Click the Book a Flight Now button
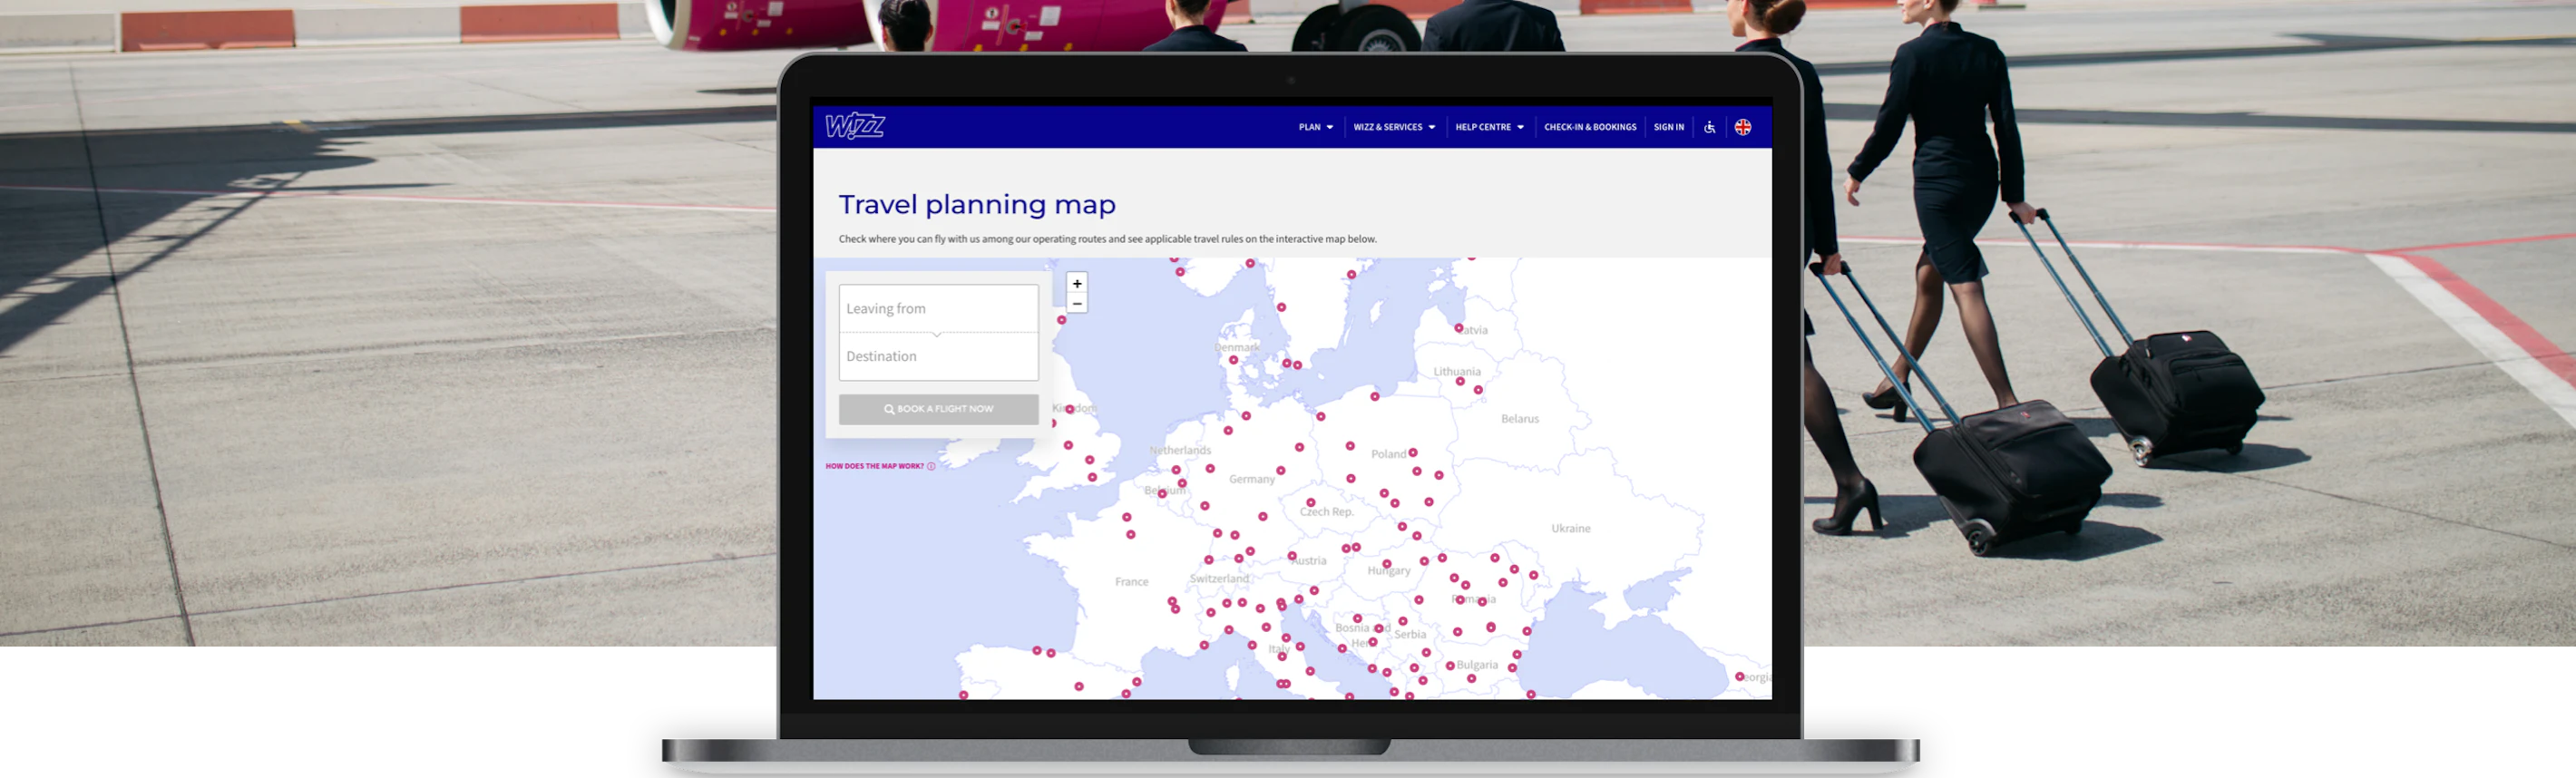 point(939,409)
